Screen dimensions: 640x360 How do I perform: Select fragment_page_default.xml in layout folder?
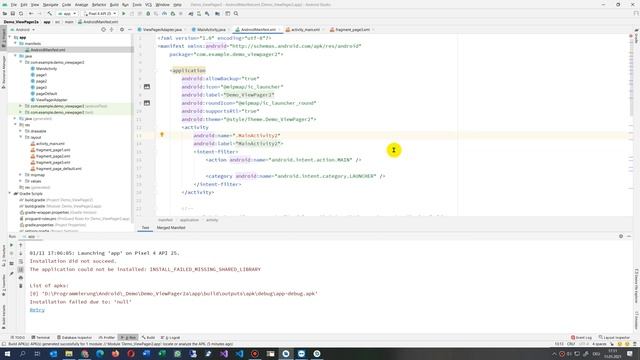[x=58, y=169]
